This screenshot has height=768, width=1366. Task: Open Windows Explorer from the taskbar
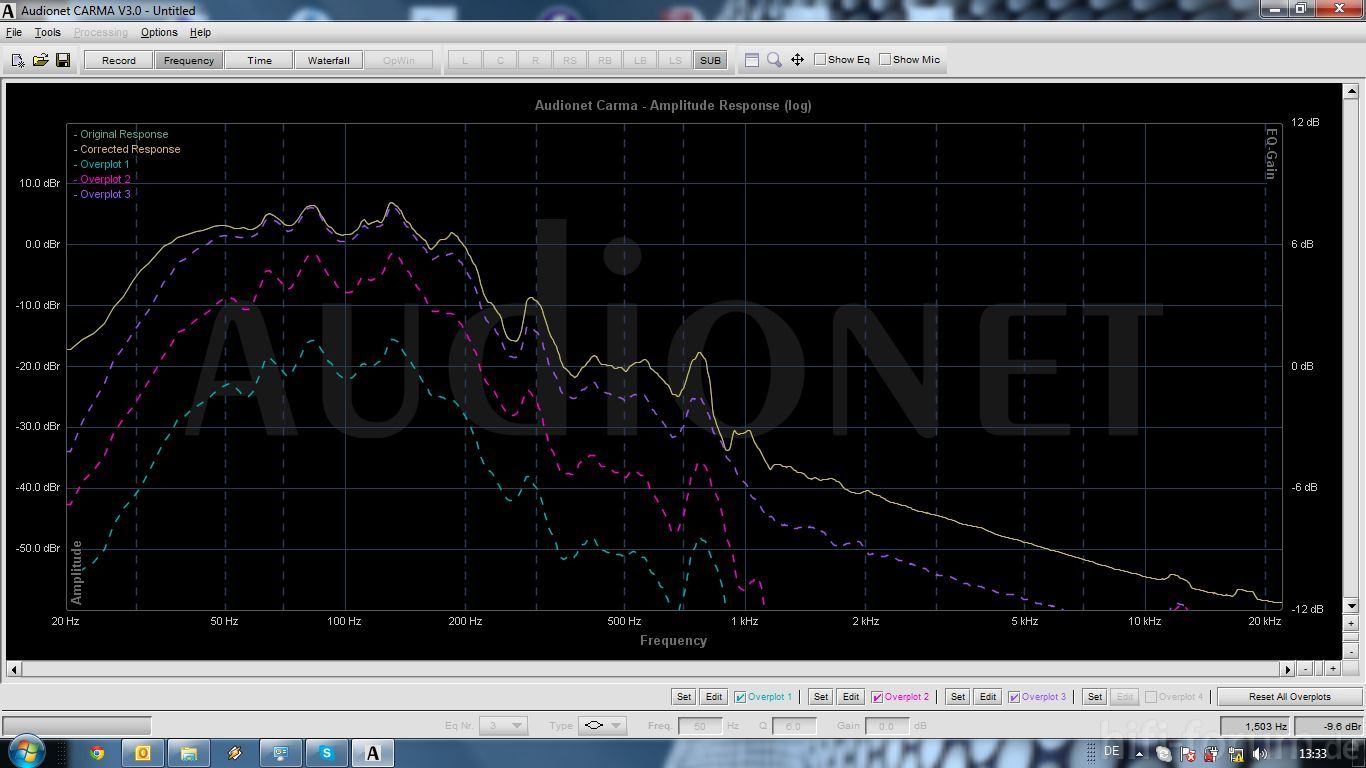click(x=188, y=753)
